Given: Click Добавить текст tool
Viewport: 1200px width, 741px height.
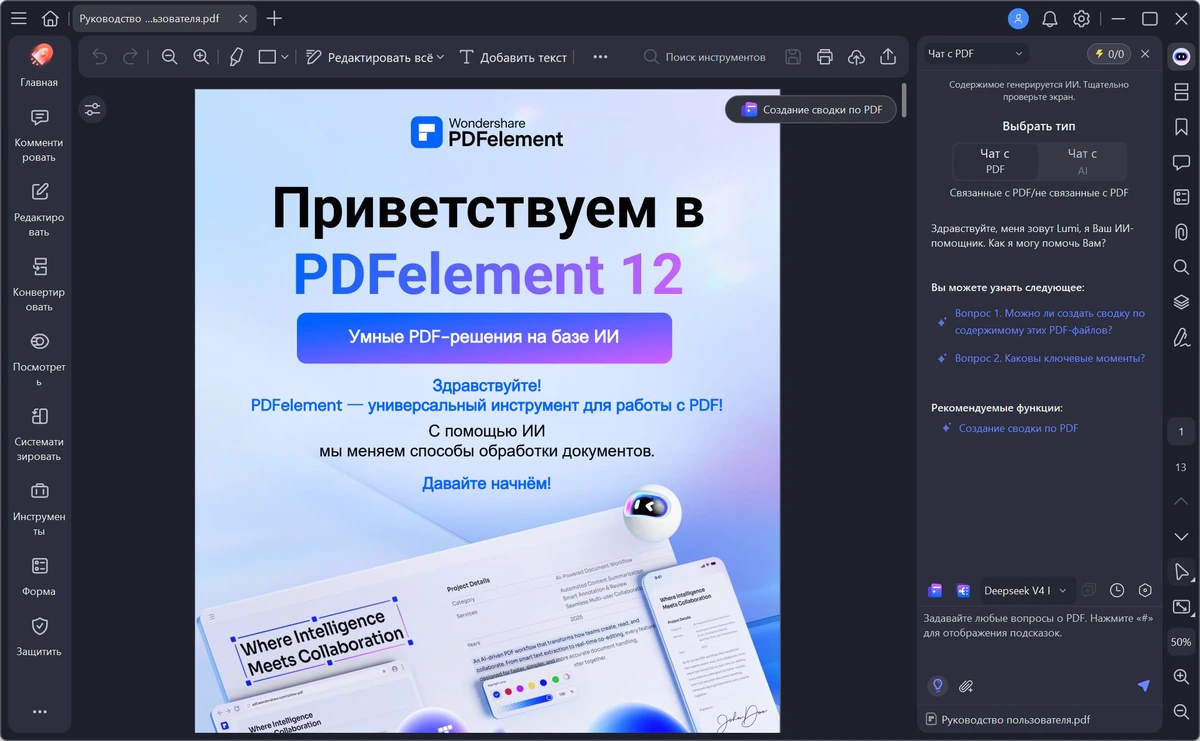Looking at the screenshot, I should click(513, 57).
